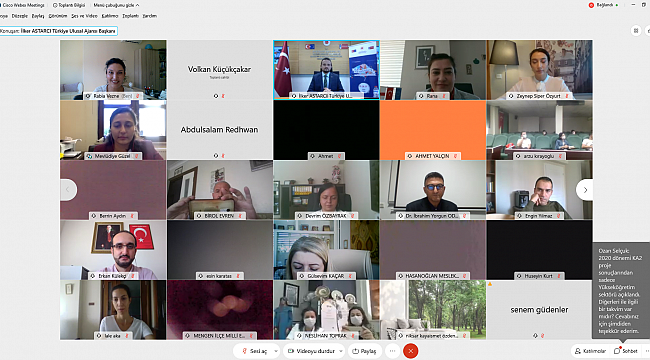Click the Bağlandı connection status indicator

click(x=604, y=5)
